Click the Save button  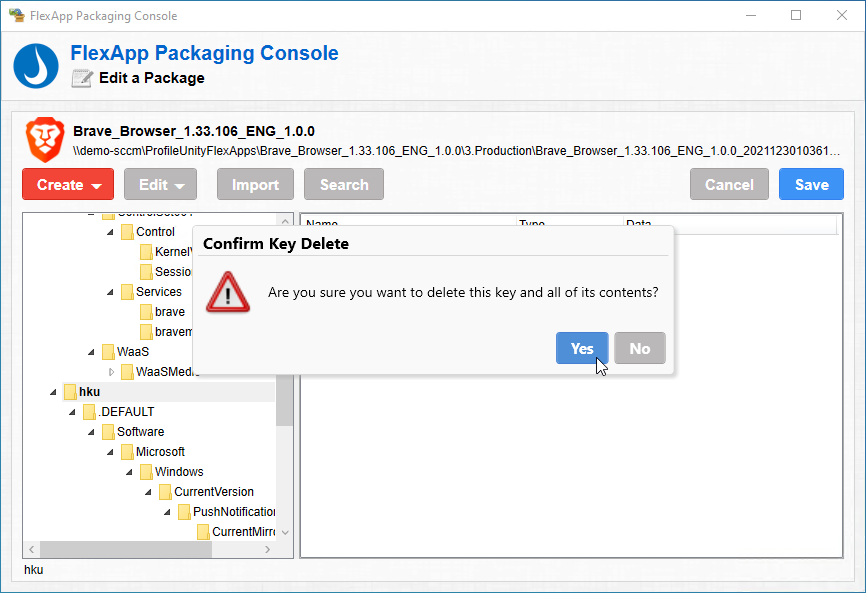(811, 185)
